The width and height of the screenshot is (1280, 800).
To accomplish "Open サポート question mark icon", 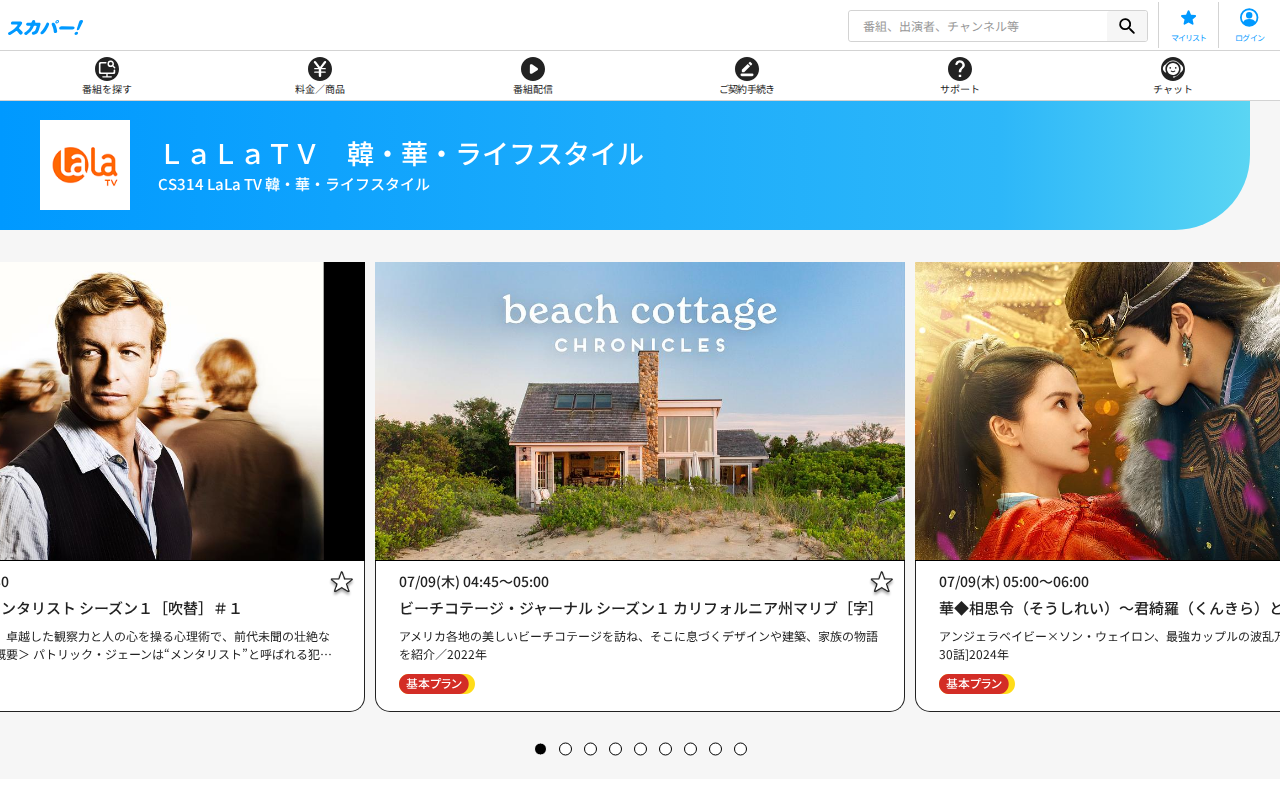I will click(960, 69).
